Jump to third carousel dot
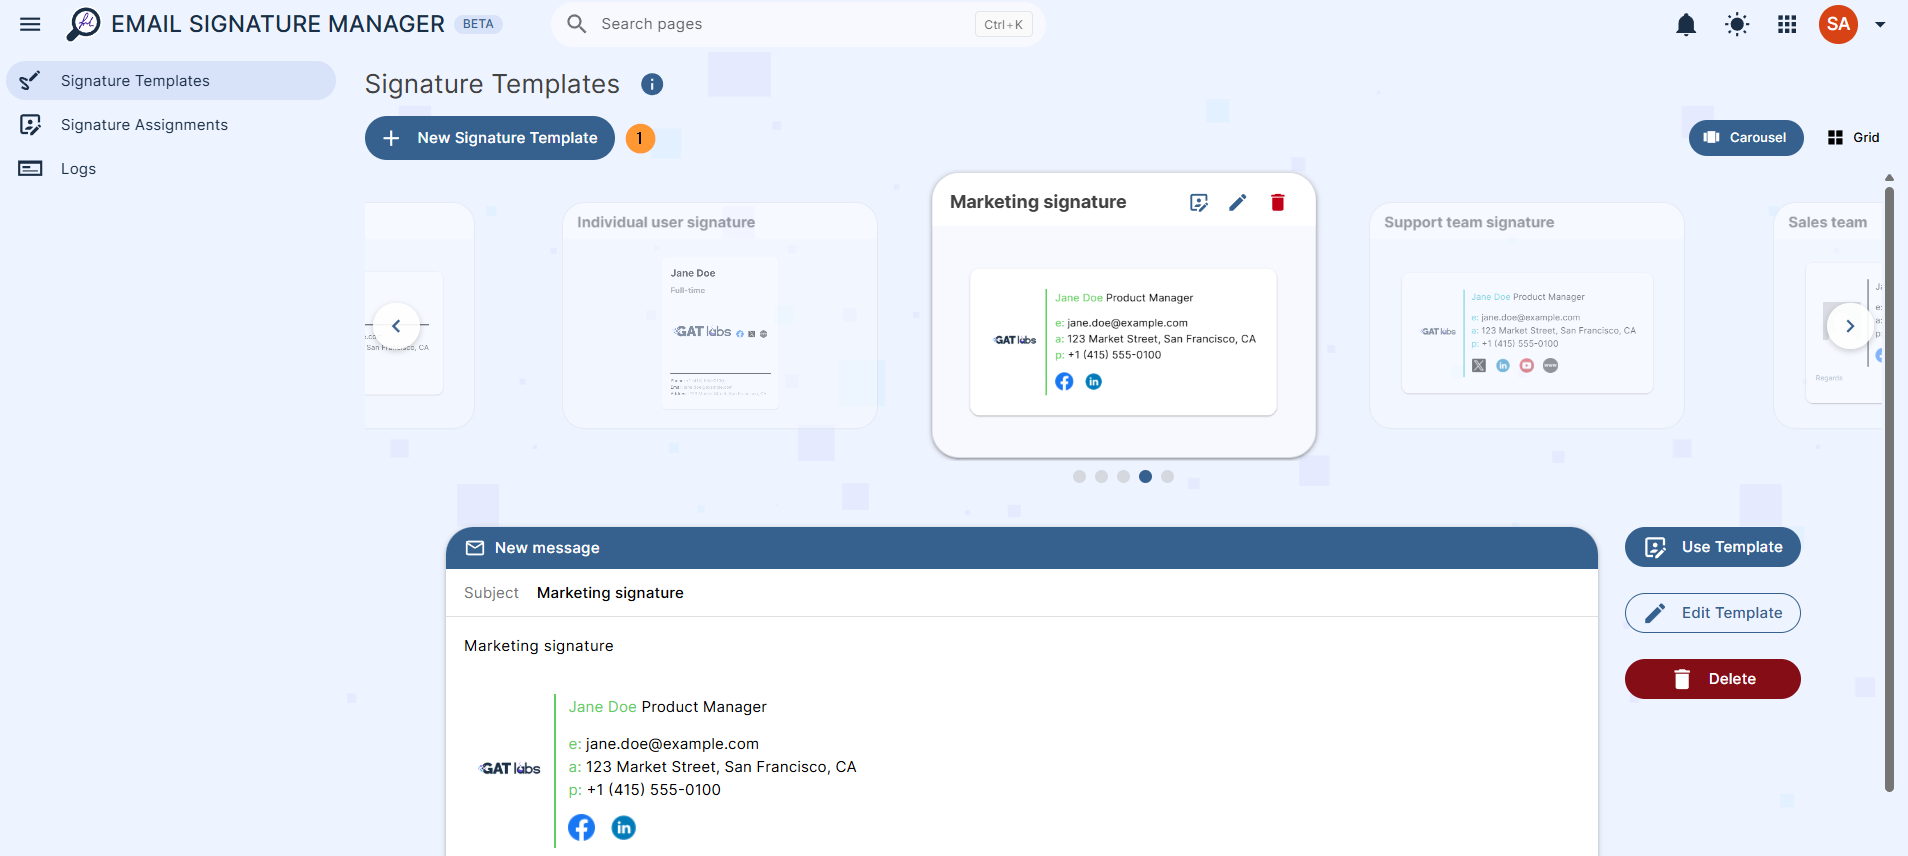 tap(1123, 477)
